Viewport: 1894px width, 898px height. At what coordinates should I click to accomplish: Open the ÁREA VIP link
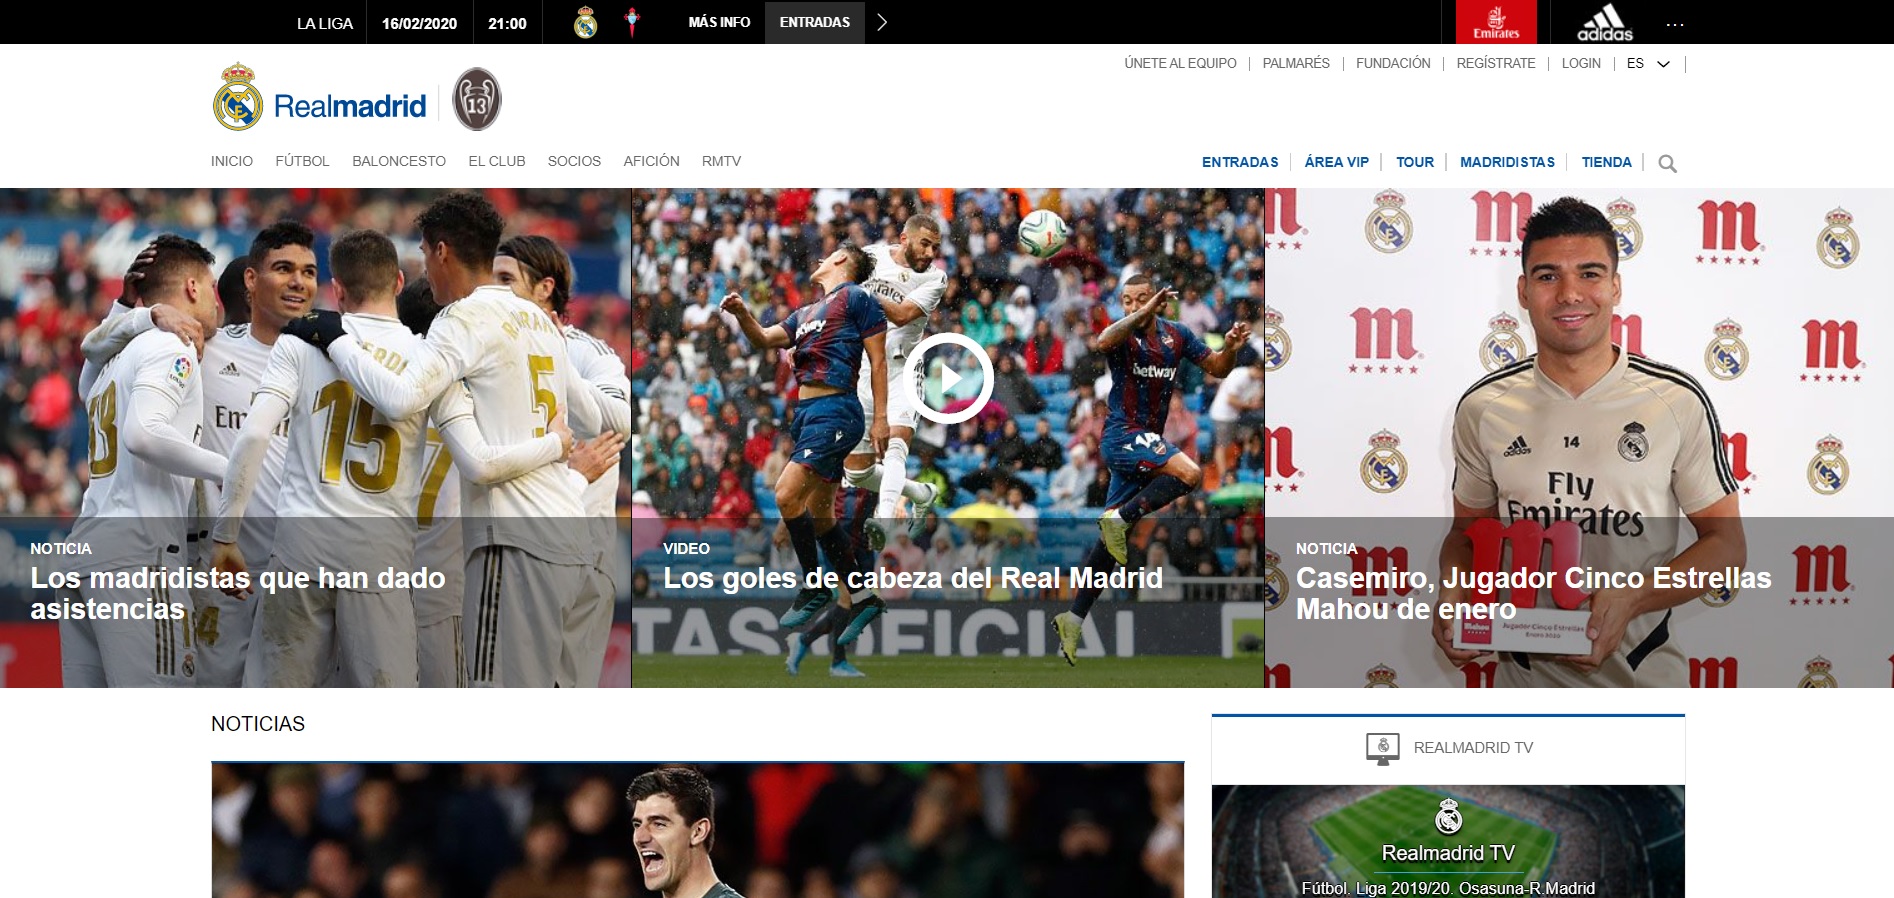click(1336, 162)
